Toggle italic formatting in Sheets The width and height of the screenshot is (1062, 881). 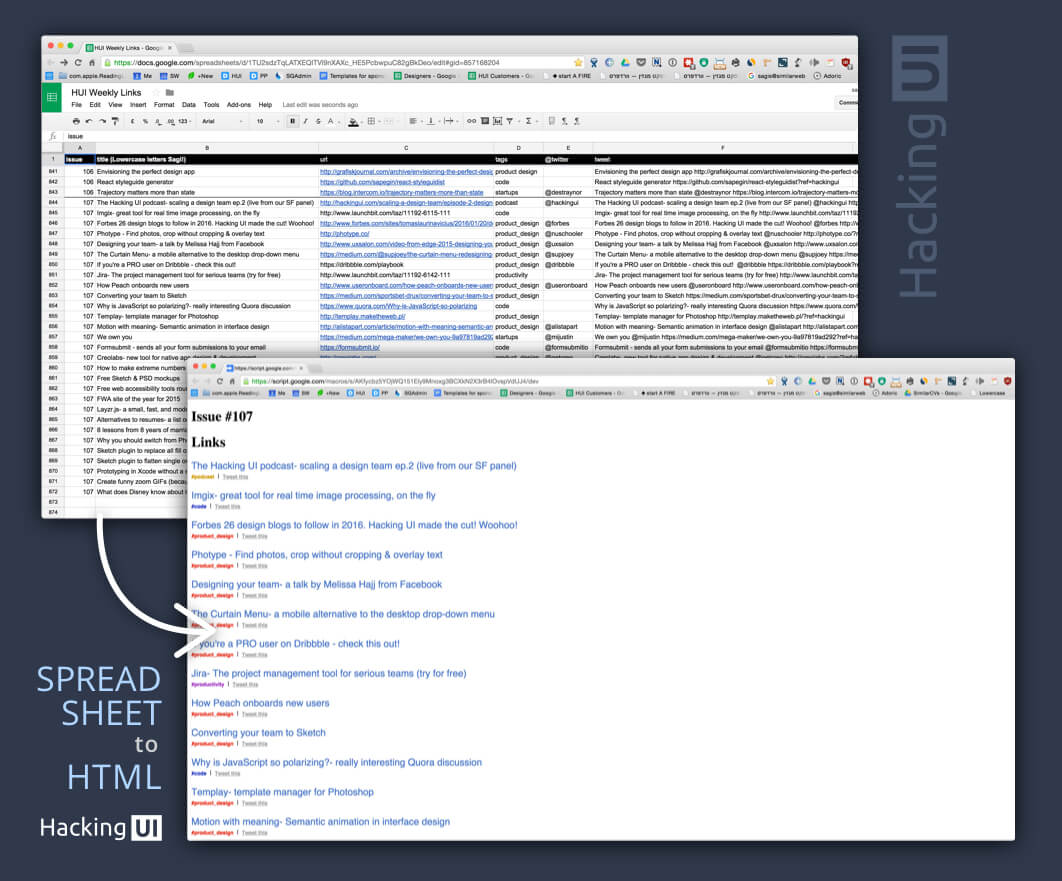[305, 121]
